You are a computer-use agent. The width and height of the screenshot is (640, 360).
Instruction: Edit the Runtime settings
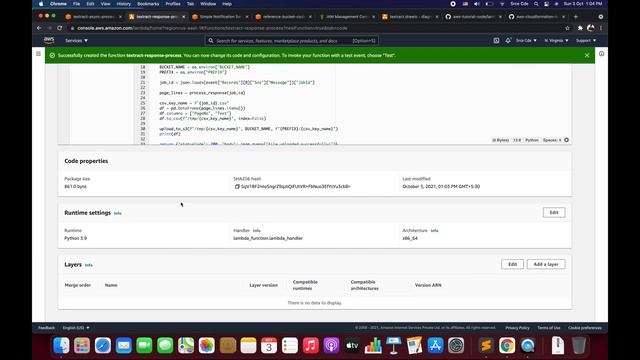coord(554,213)
